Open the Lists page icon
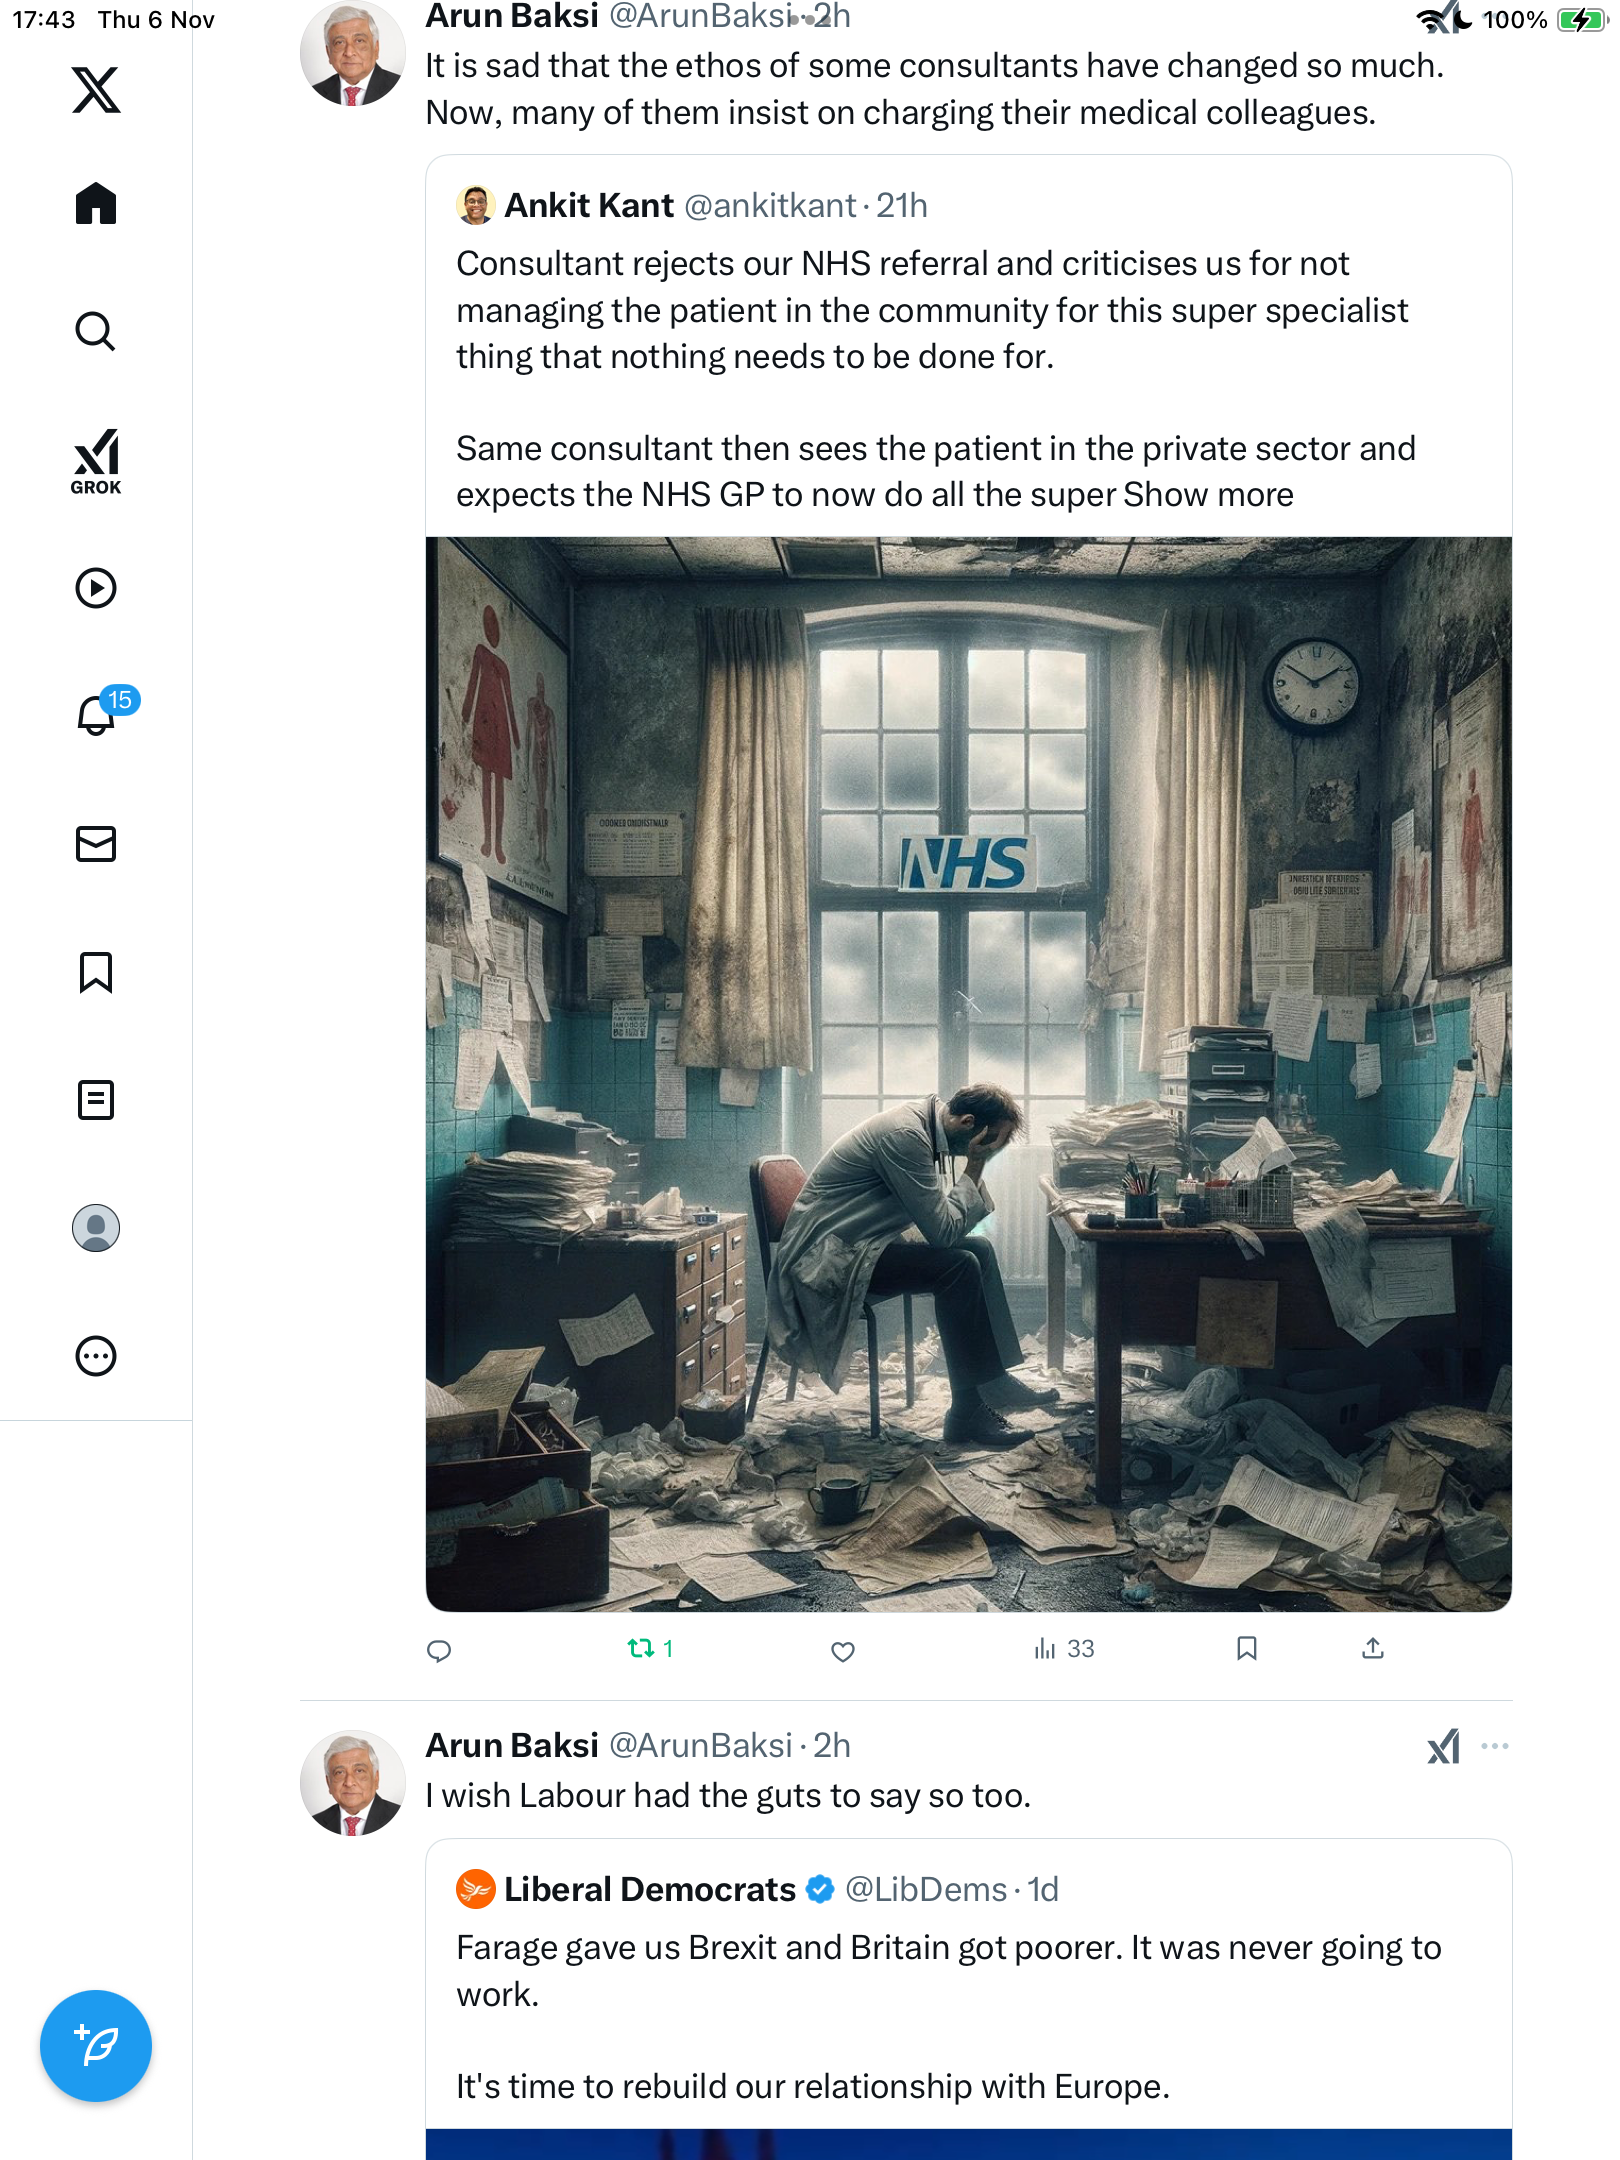 (x=96, y=1100)
